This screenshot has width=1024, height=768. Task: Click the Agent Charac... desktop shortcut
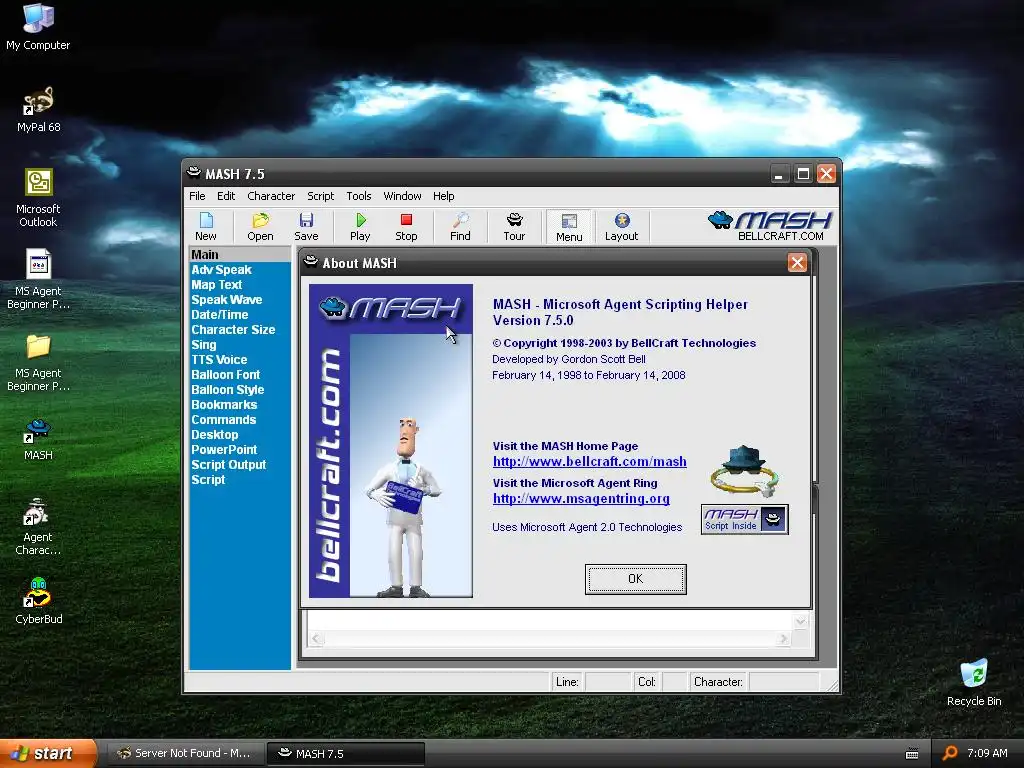click(38, 526)
